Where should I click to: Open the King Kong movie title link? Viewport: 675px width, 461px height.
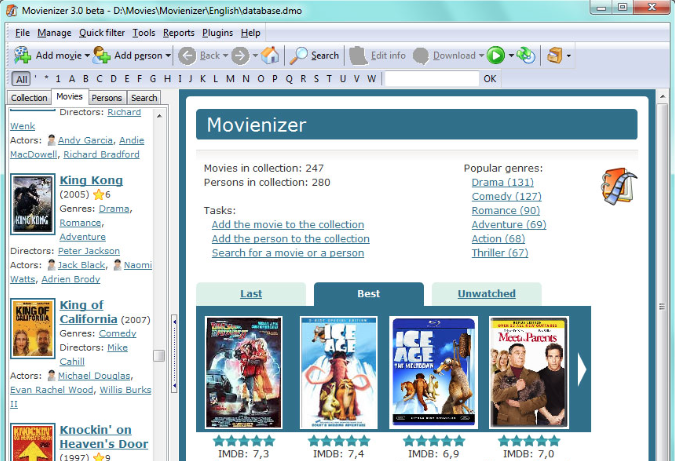[x=91, y=180]
